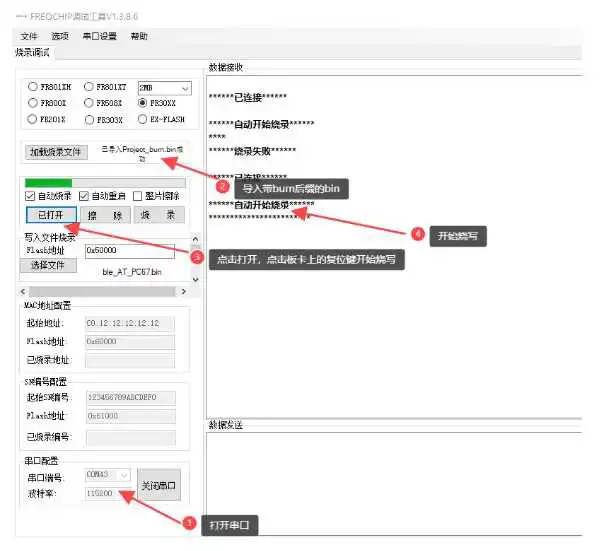604x551 pixels.
Task: Click the up arrow of the vertical scrollbar
Action: [195, 238]
